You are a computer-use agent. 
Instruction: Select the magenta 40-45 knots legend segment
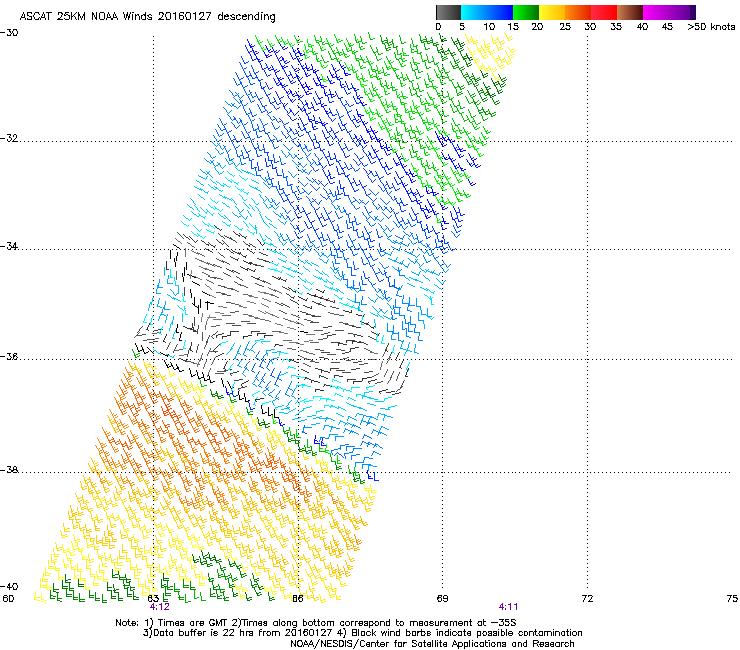[x=656, y=12]
